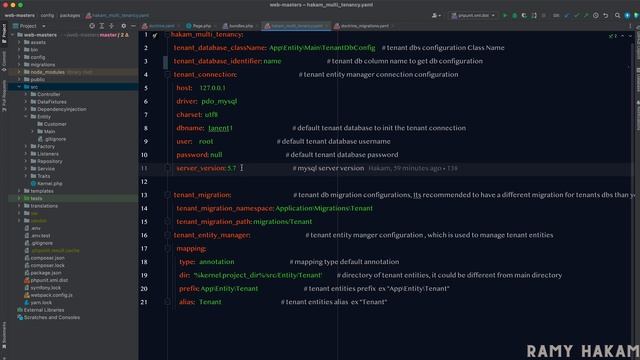This screenshot has height=360, width=640.
Task: Toggle Bookmarks tool window side tab
Action: [4, 336]
